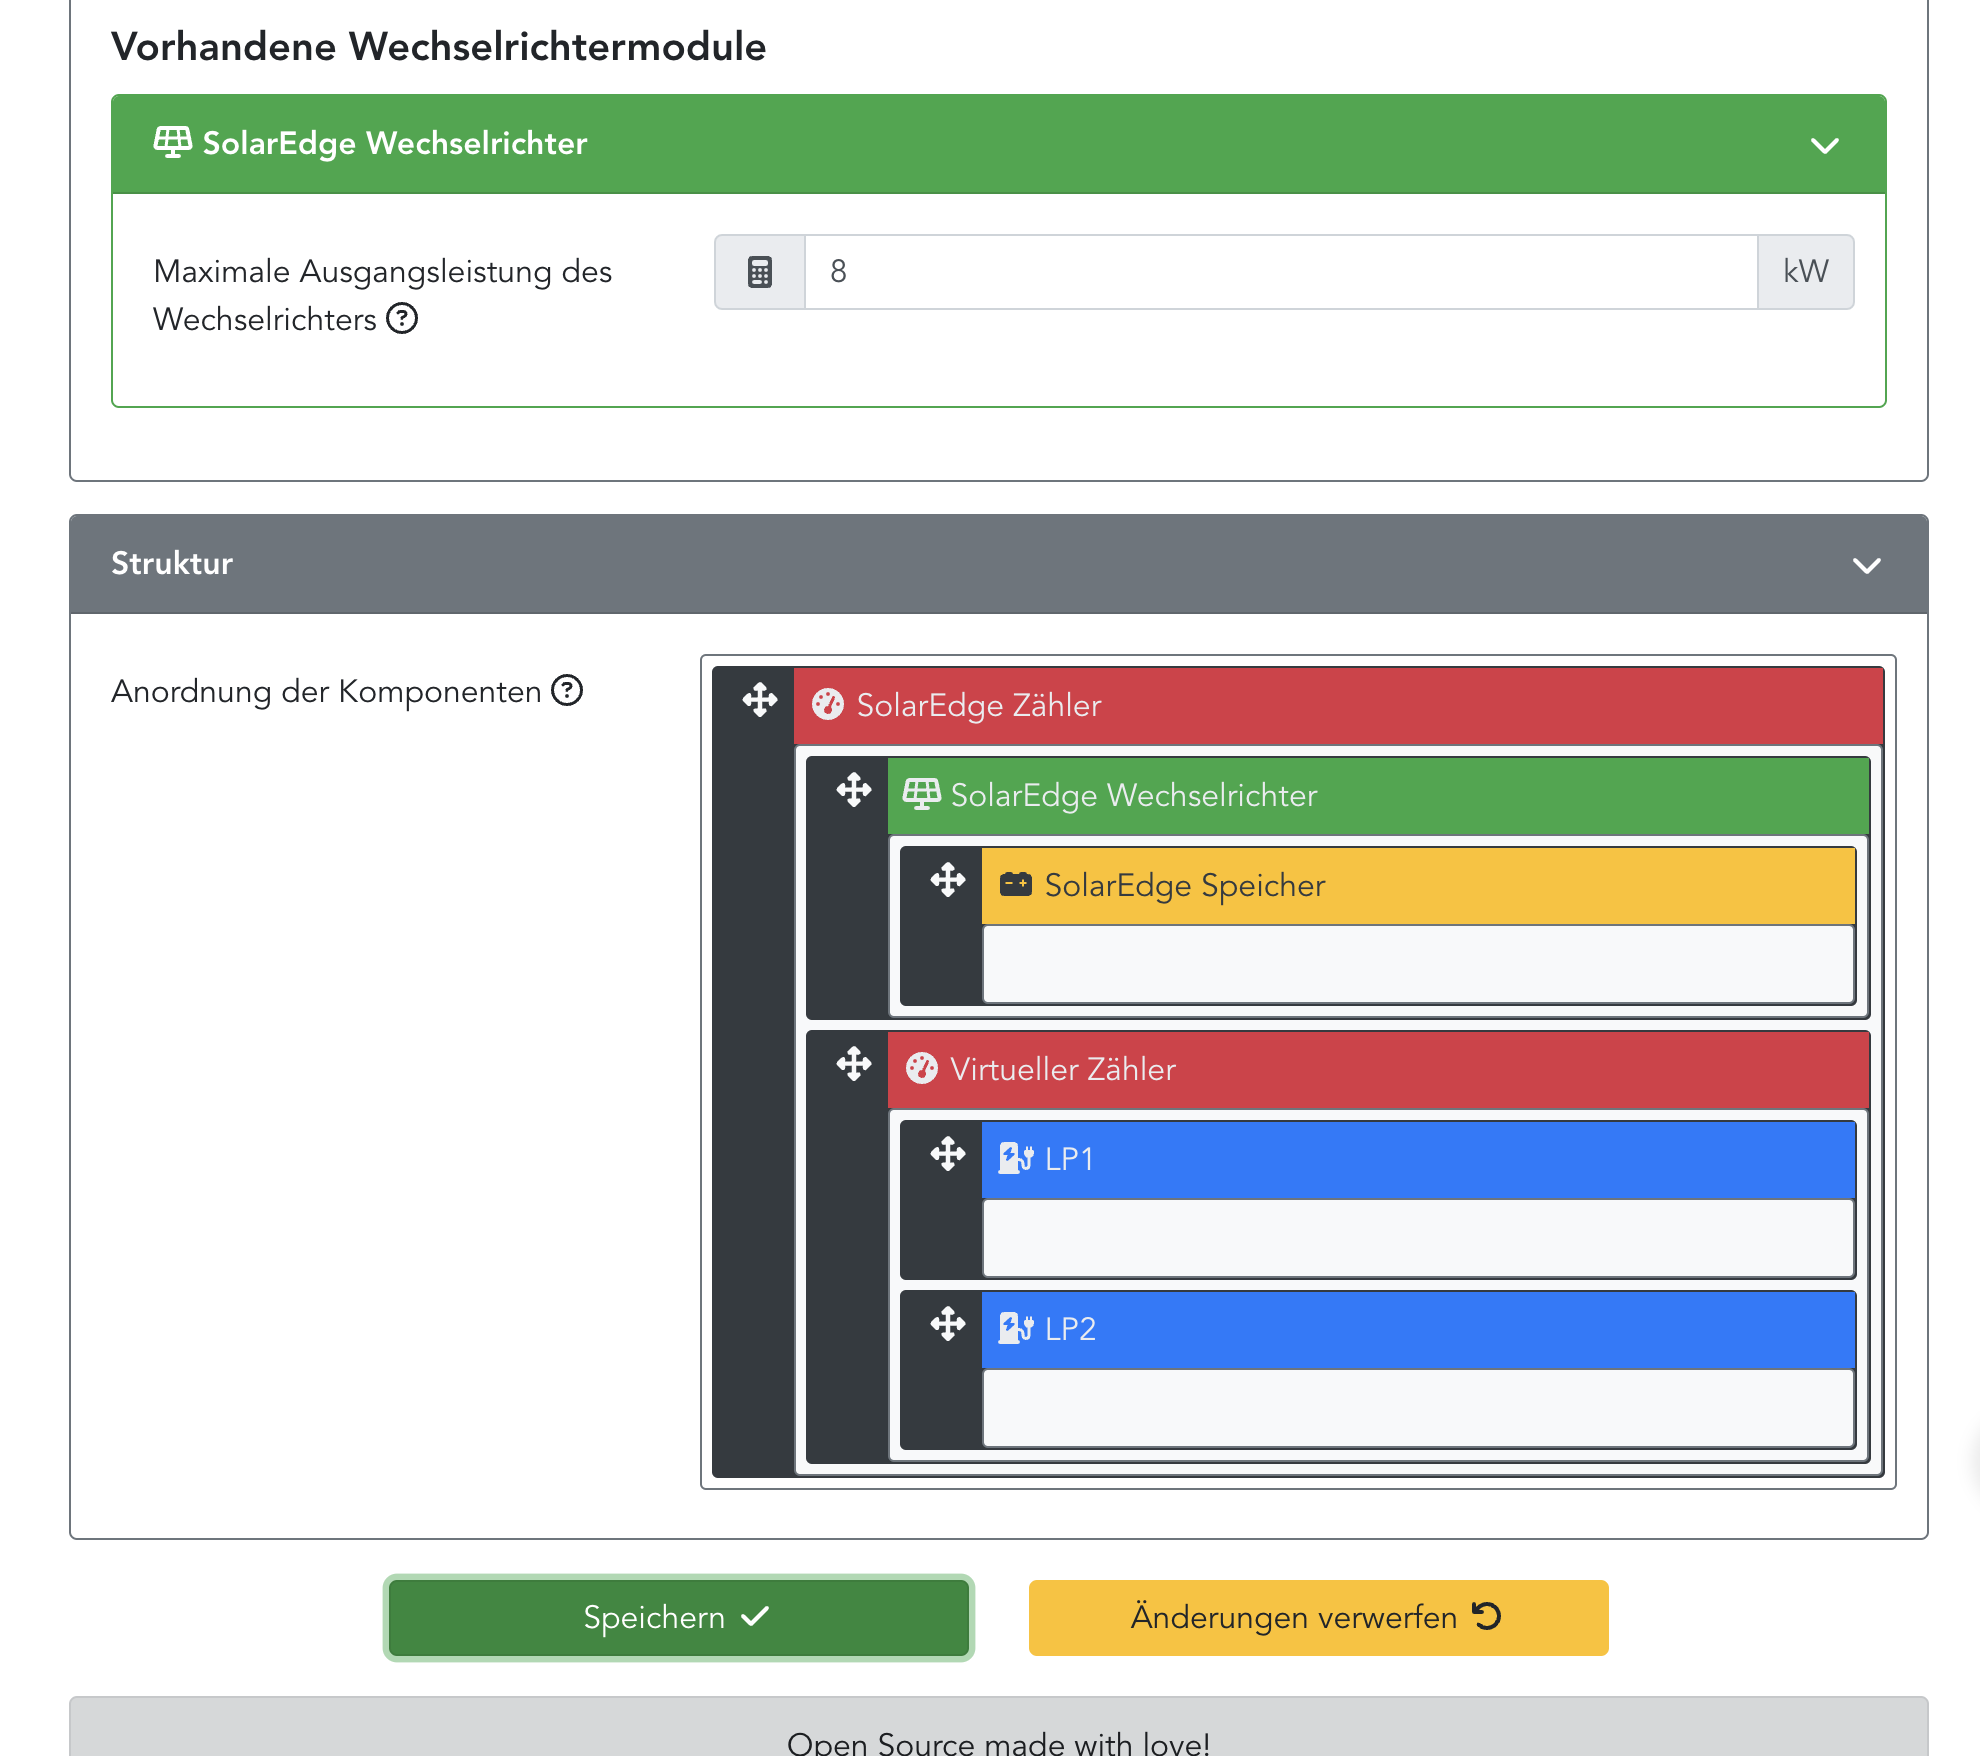Click empty drop area under LP1

(x=1419, y=1238)
